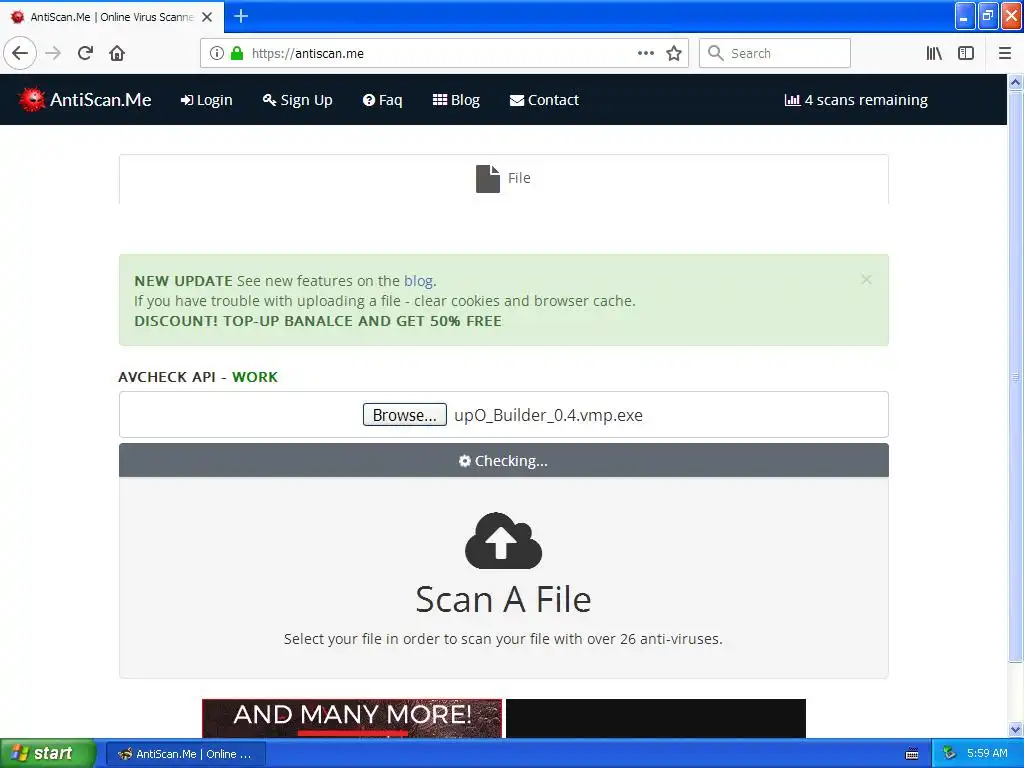Open a new tab with plus button

click(x=241, y=16)
